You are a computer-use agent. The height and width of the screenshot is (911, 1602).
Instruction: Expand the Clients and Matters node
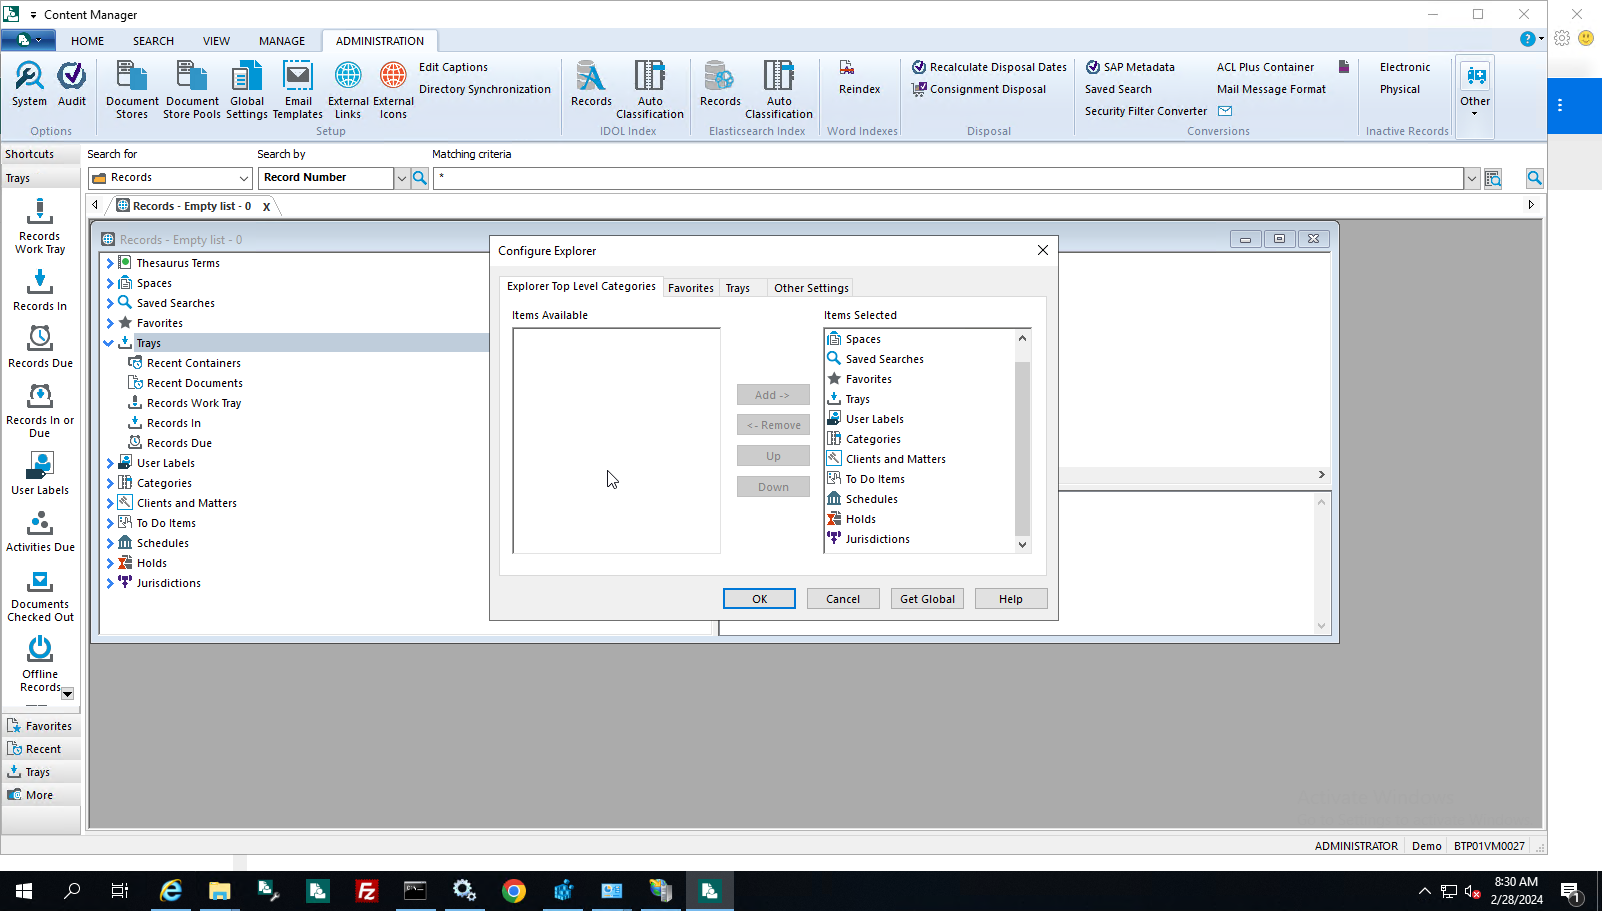coord(110,503)
